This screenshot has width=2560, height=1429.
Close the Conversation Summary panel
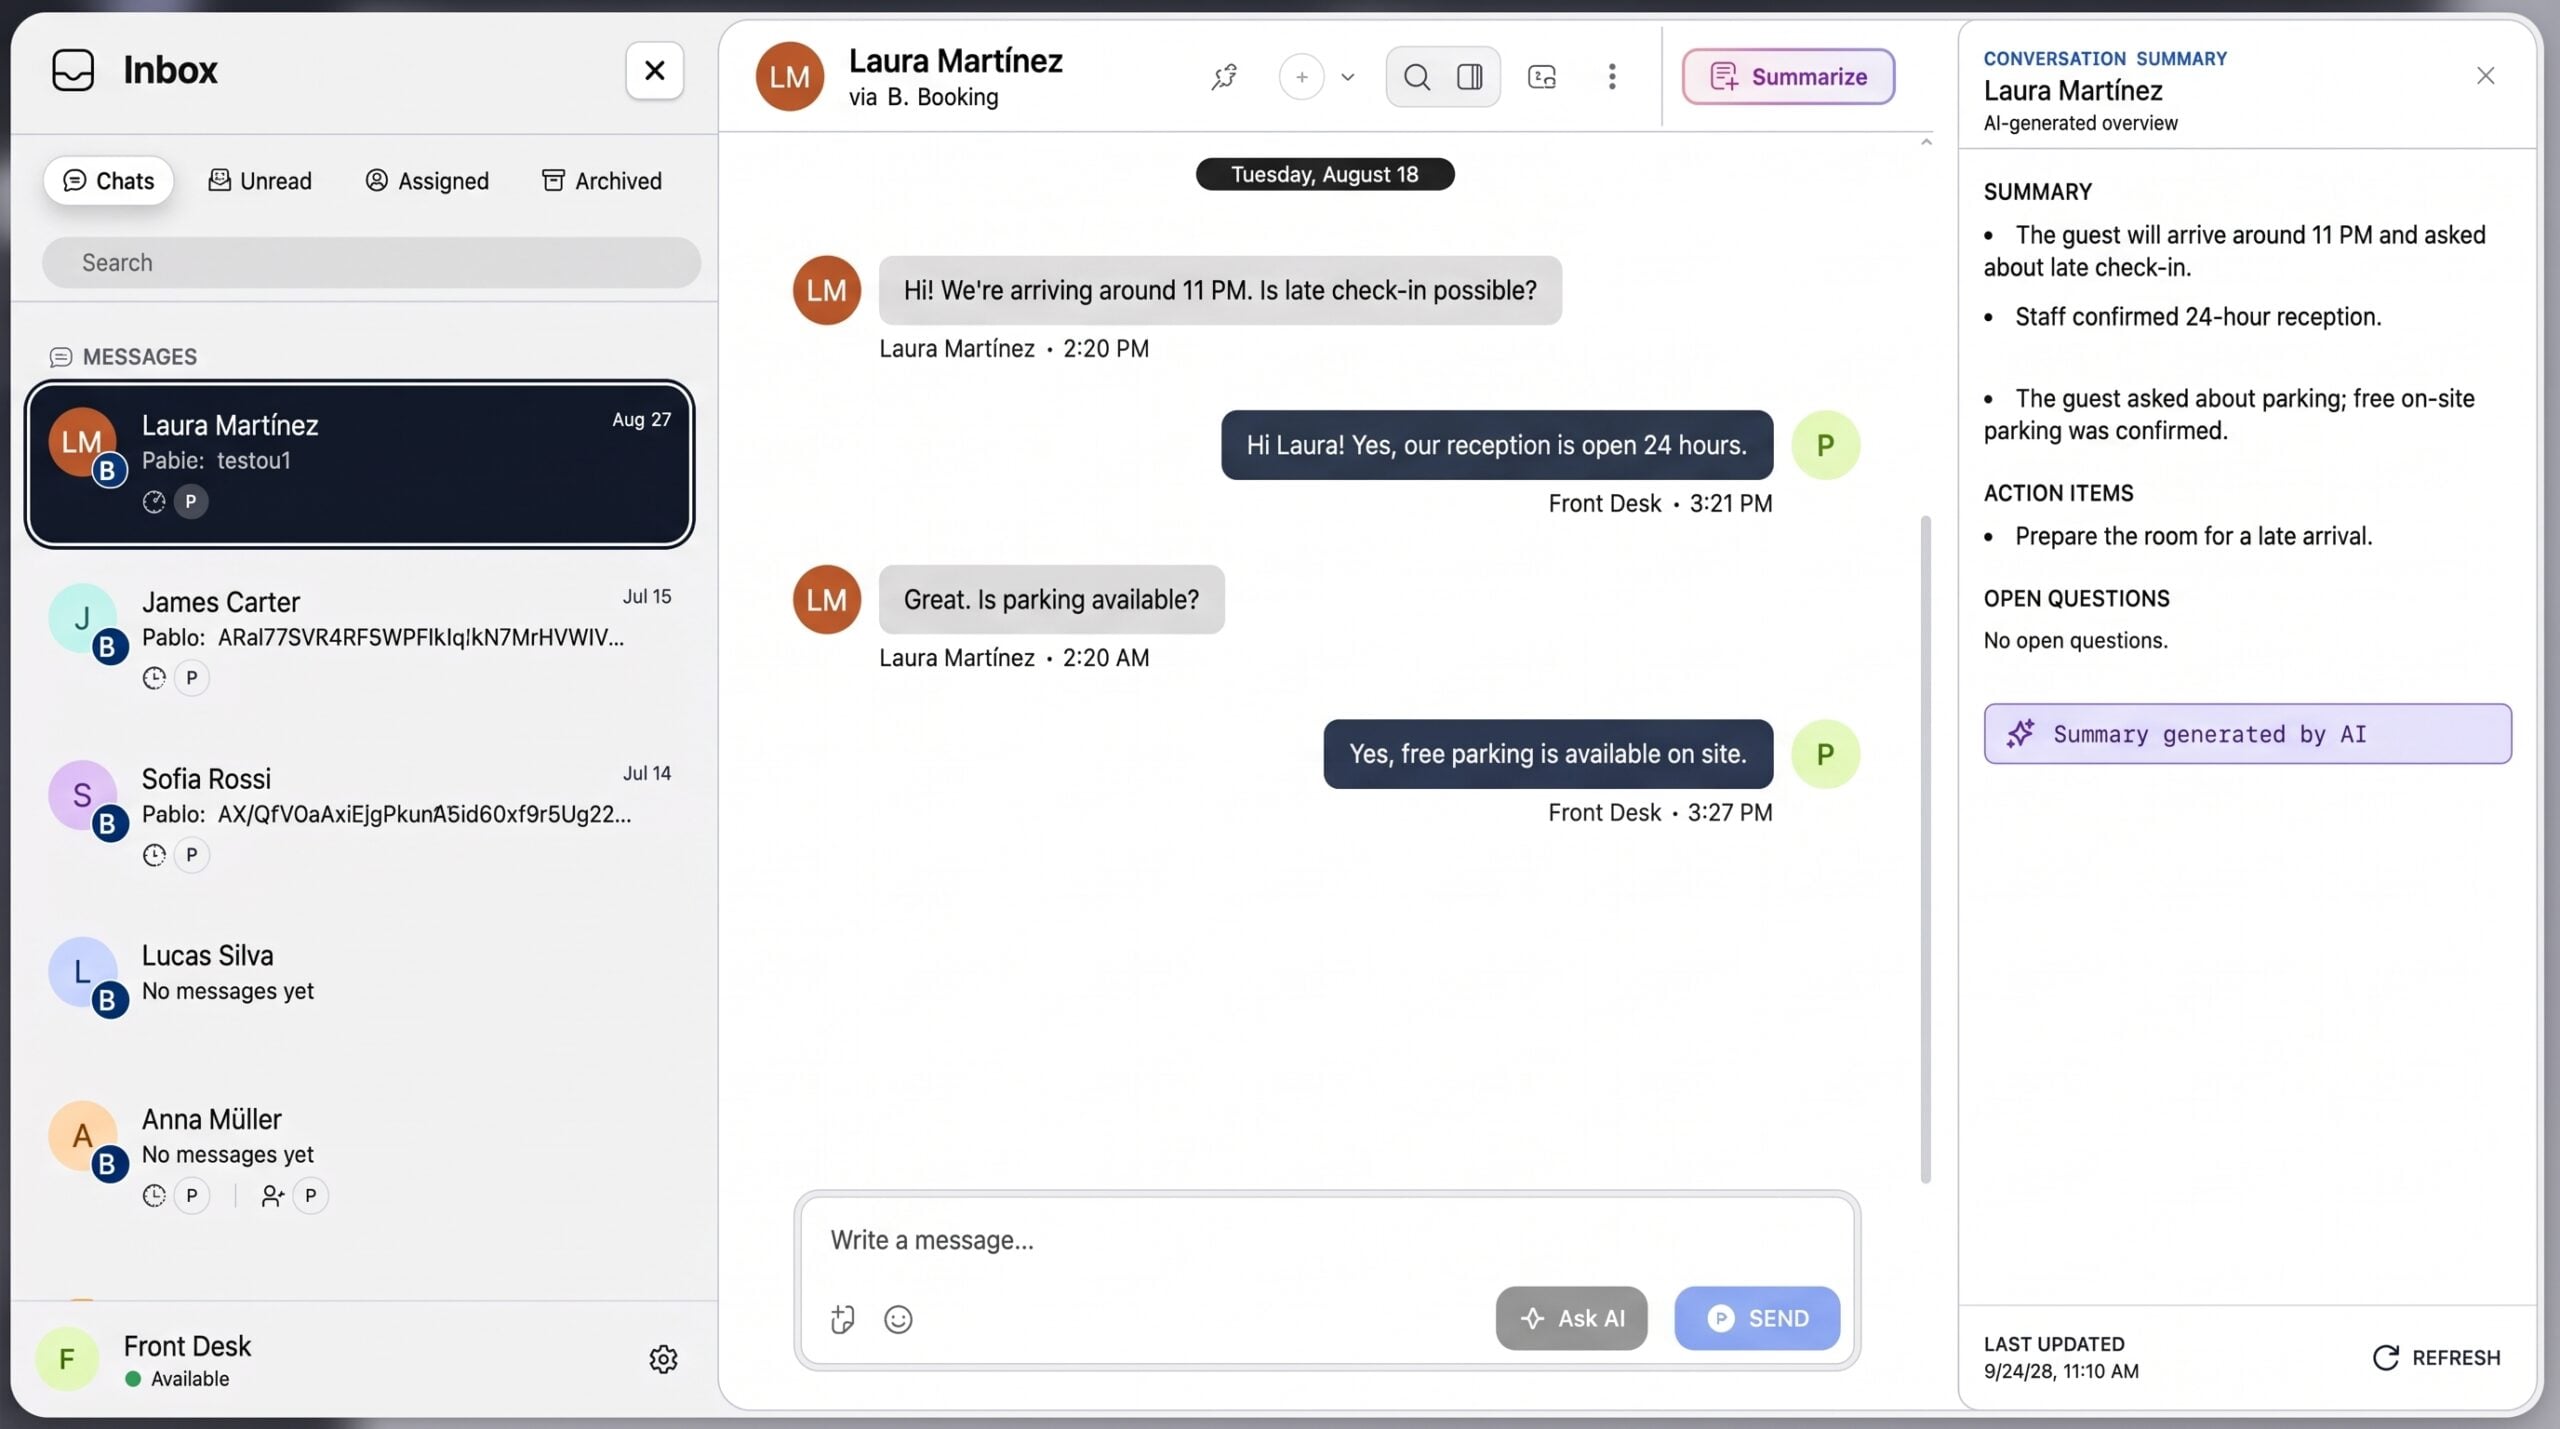[x=2485, y=75]
